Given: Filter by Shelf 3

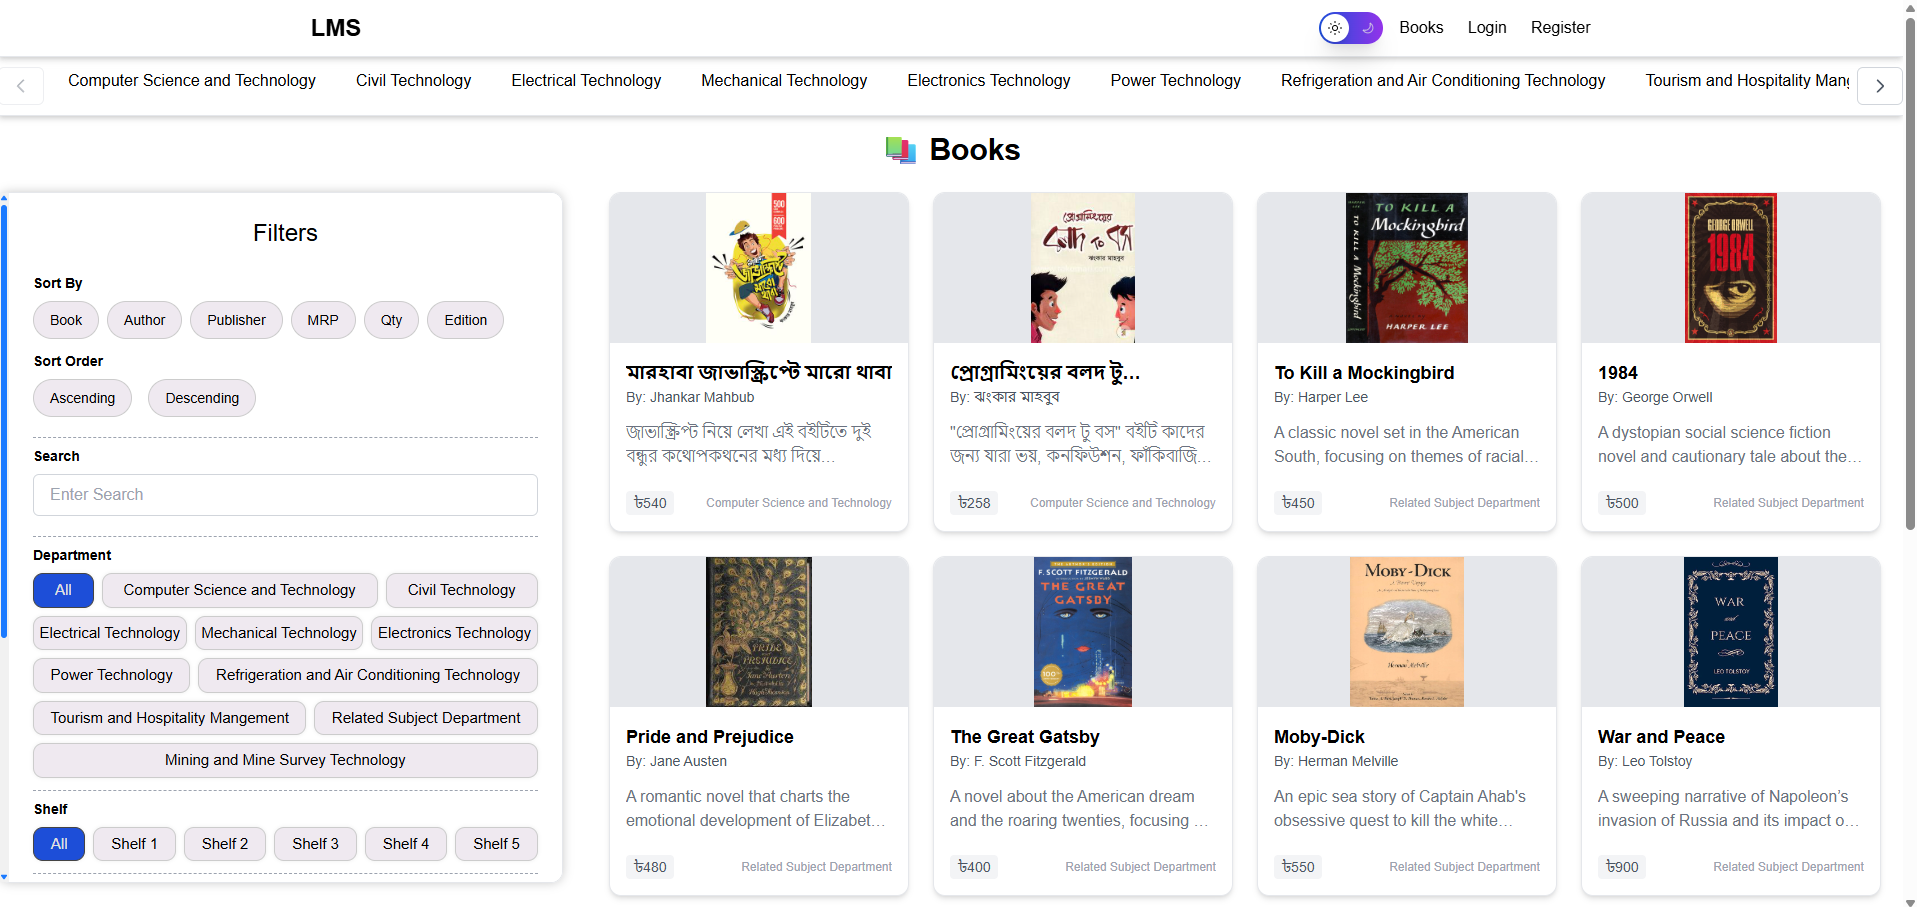Looking at the screenshot, I should pyautogui.click(x=315, y=844).
